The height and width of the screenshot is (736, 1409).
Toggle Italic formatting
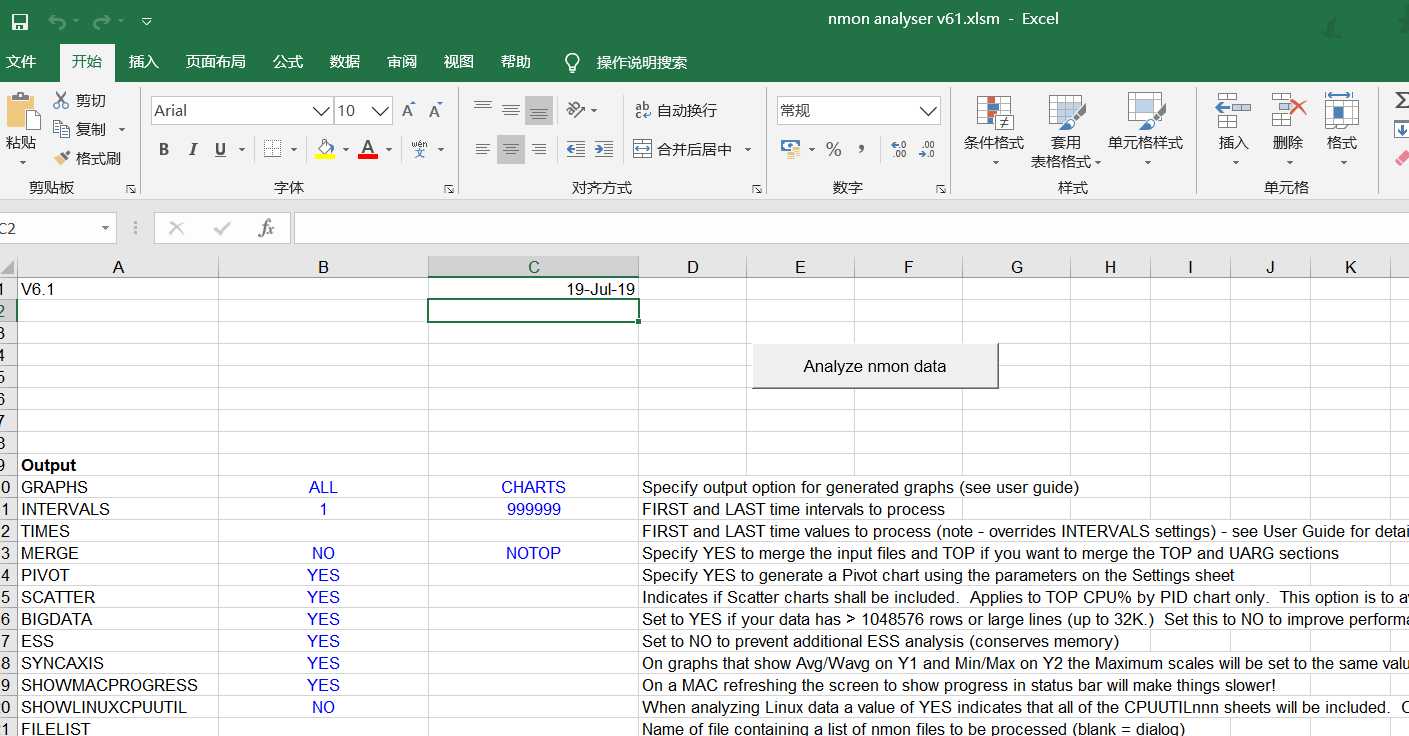pyautogui.click(x=192, y=150)
